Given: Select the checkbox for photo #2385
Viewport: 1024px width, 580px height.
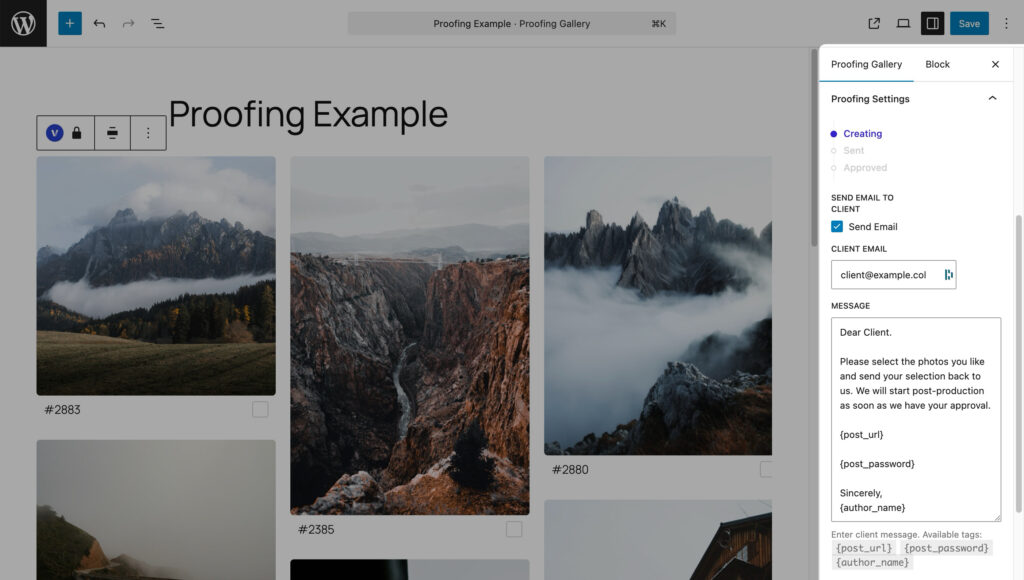Looking at the screenshot, I should [x=514, y=529].
